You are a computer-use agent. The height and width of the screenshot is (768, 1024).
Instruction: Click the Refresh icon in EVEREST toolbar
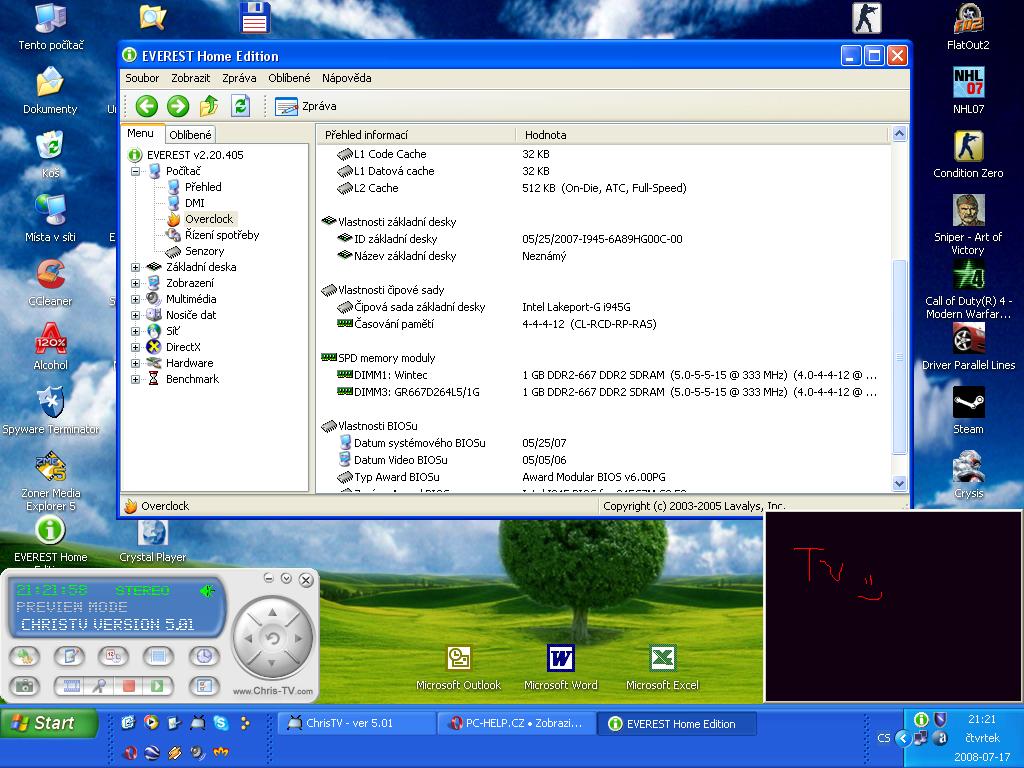[240, 106]
